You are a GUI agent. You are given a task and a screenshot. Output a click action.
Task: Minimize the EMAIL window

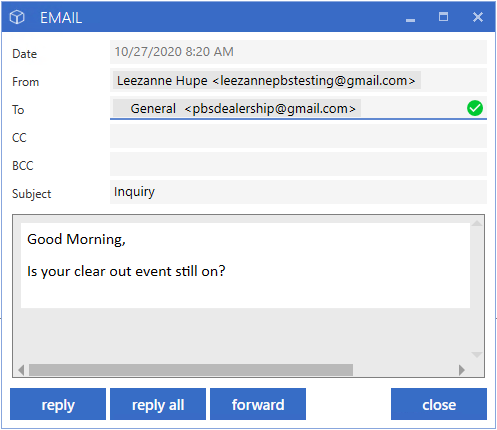(x=410, y=20)
